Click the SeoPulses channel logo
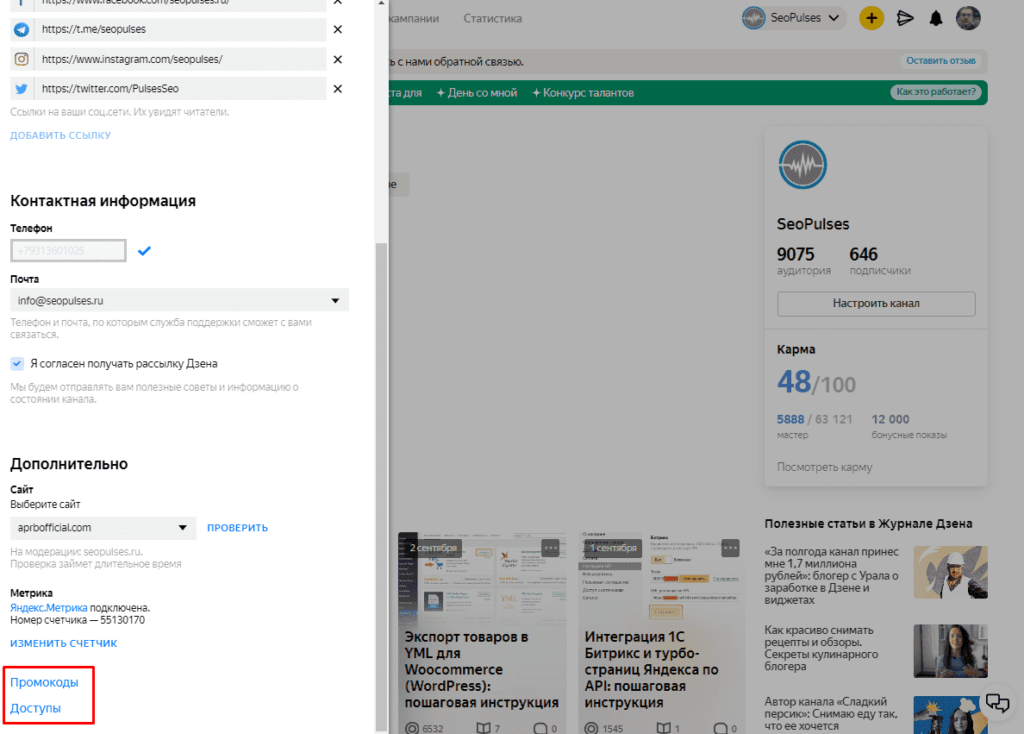Screen dimensions: 1024x734 (803, 165)
